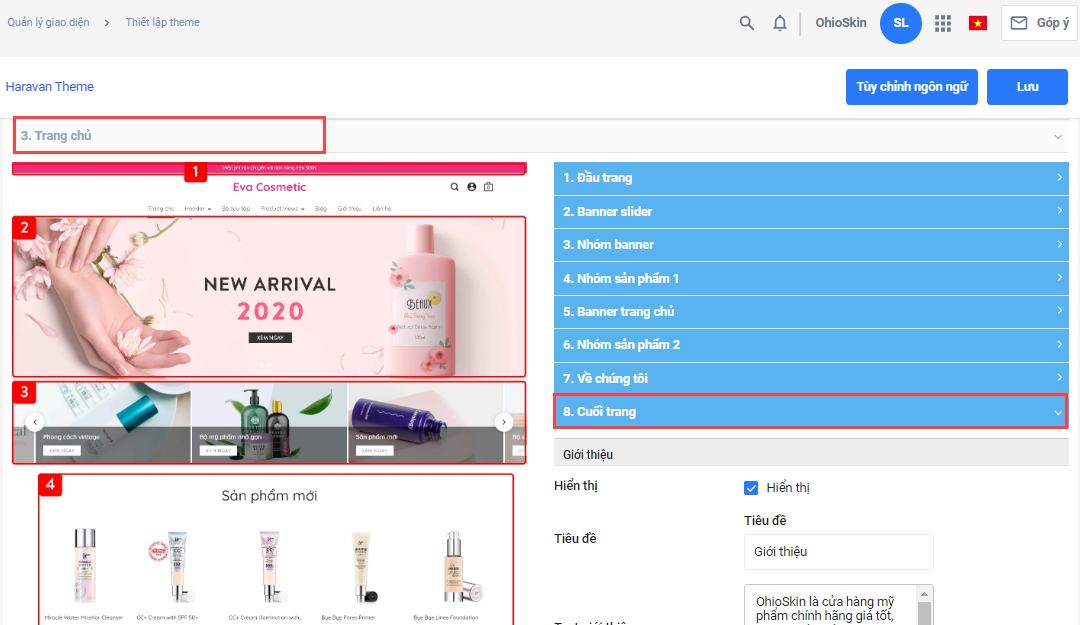Screen dimensions: 1080x625
Task: Click the intro text area with OhioSkin description
Action: 831,606
